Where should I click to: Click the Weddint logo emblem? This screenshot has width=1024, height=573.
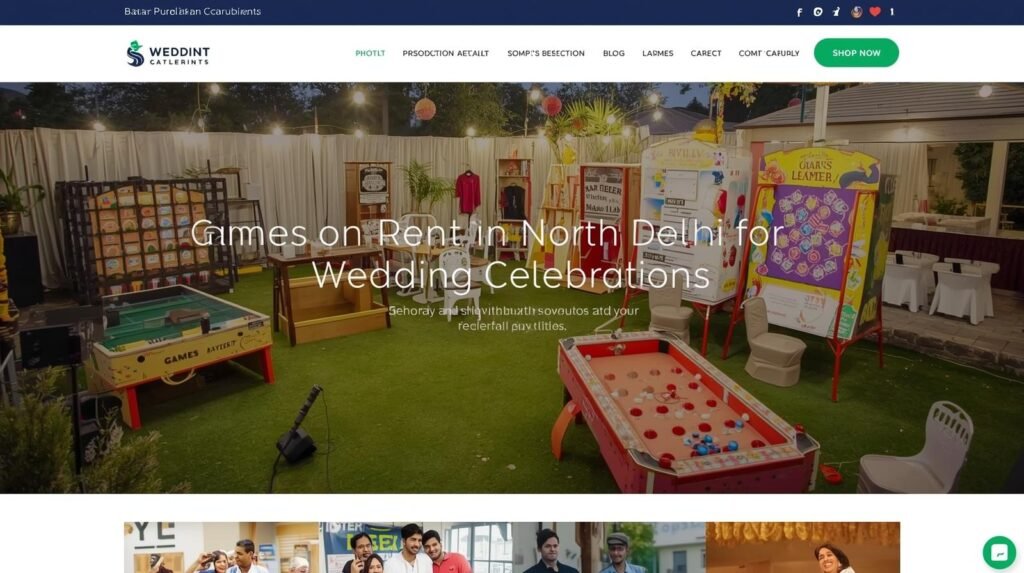(x=135, y=54)
